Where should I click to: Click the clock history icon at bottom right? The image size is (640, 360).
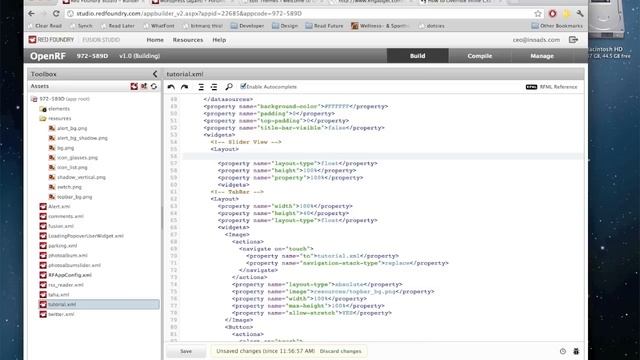pyautogui.click(x=563, y=351)
